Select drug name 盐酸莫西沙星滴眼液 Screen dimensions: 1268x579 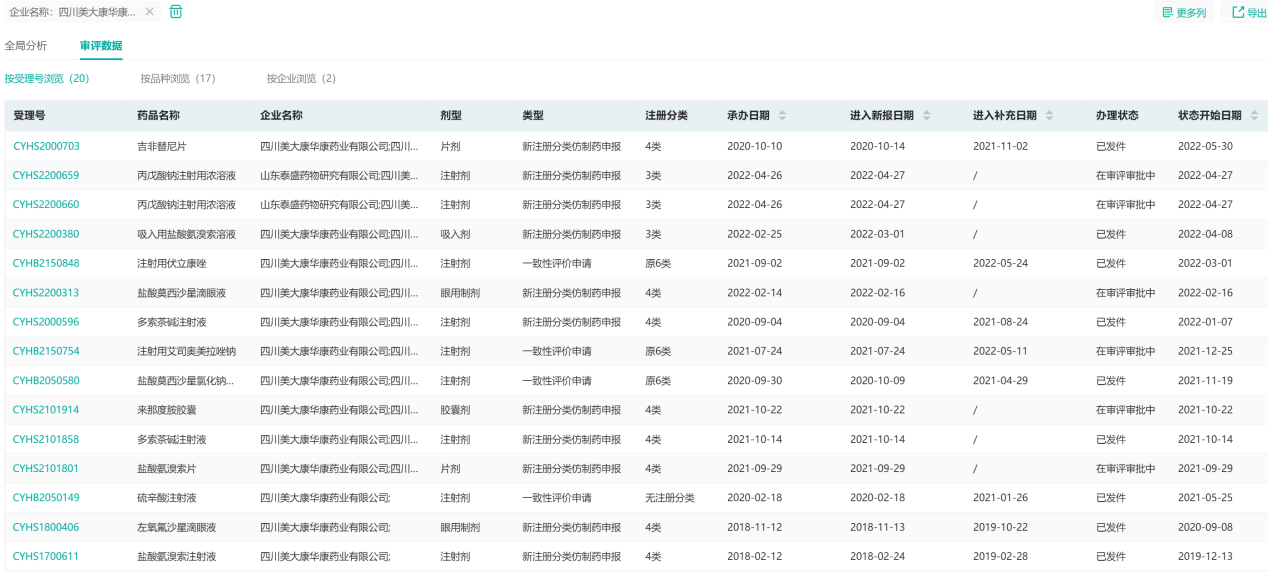(x=181, y=293)
